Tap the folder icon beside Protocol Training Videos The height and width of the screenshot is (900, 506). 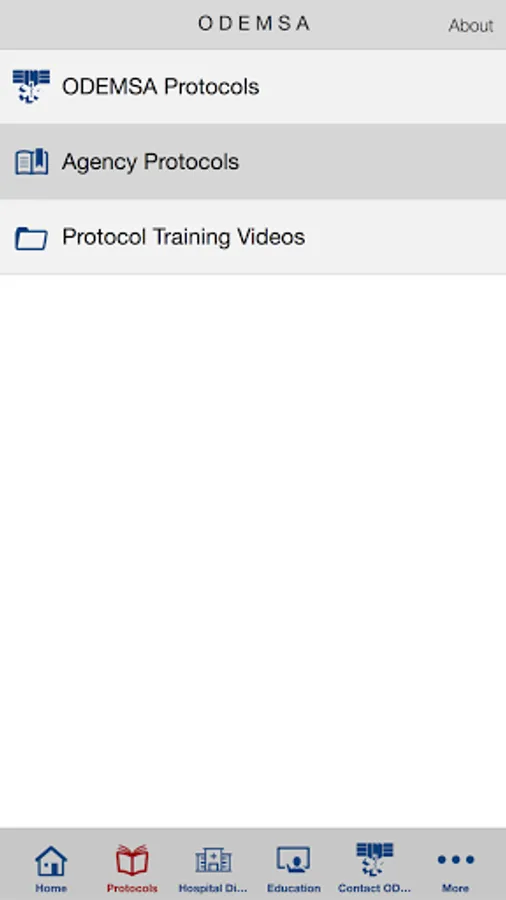[x=31, y=238]
